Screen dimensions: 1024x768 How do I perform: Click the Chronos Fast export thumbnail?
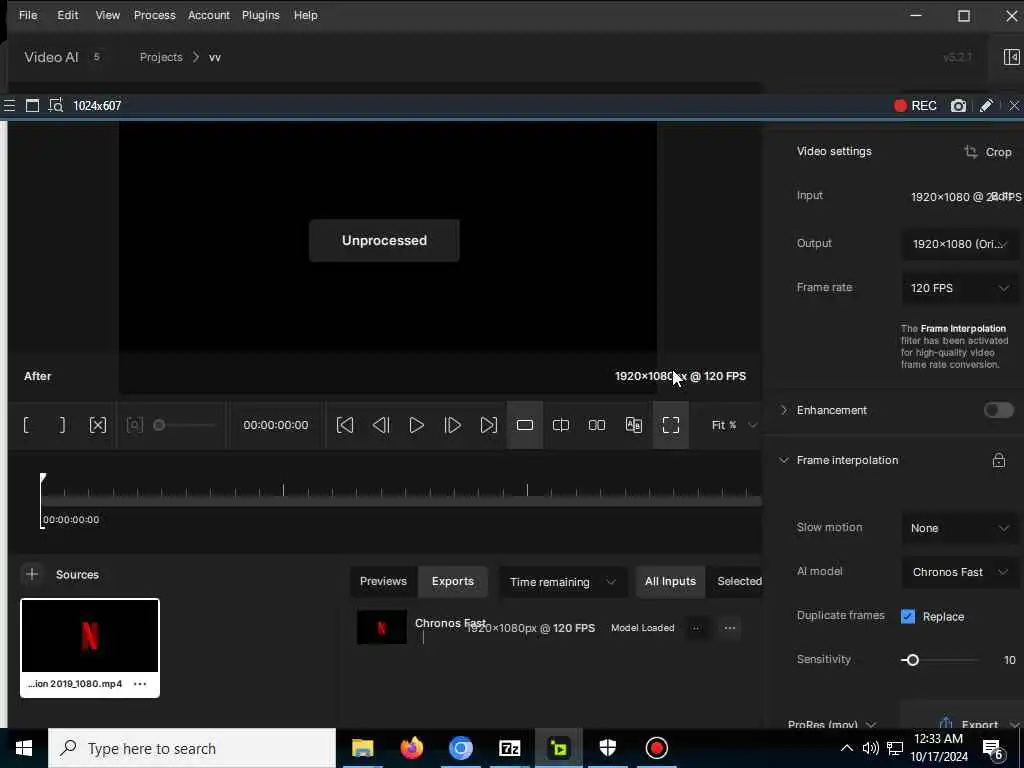381,628
